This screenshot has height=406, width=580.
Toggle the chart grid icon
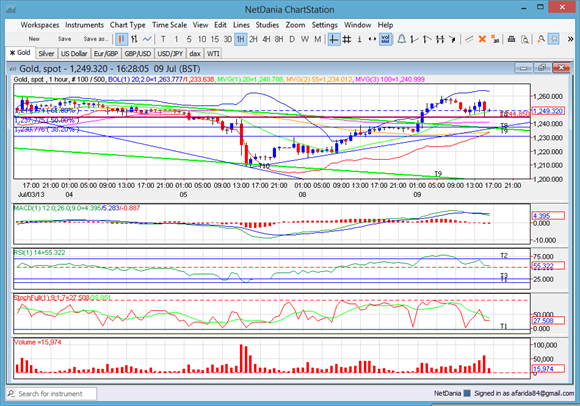coord(347,39)
